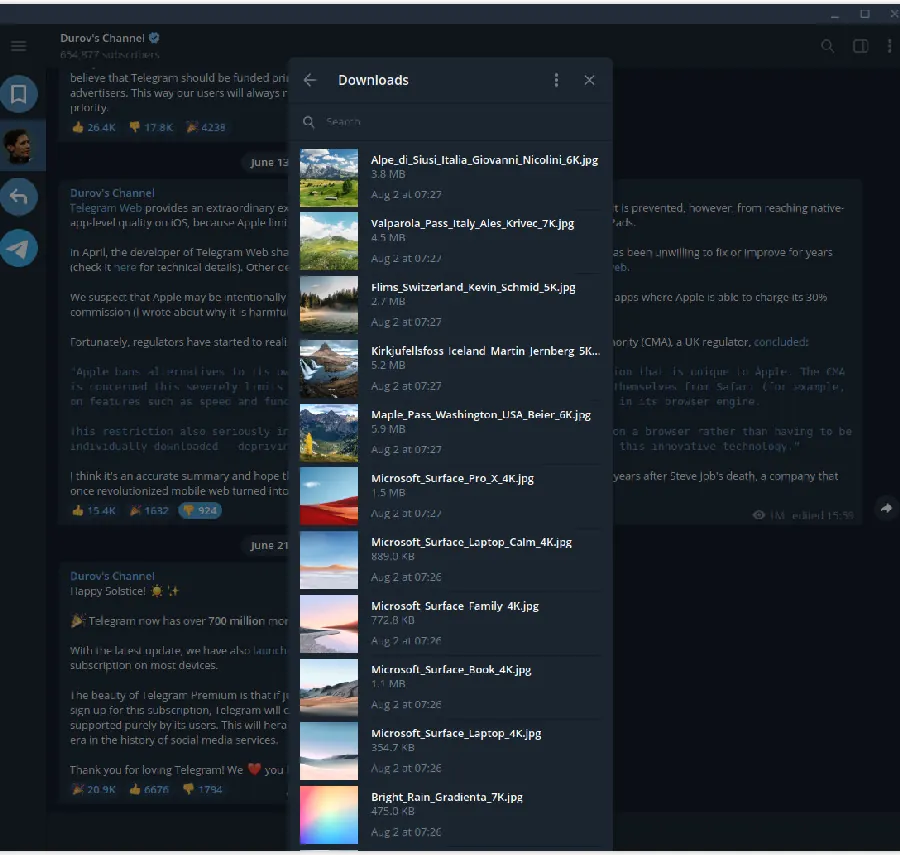Select file name Microsoft_Surface_Book_4K.jpg
The image size is (900, 855).
tap(451, 670)
